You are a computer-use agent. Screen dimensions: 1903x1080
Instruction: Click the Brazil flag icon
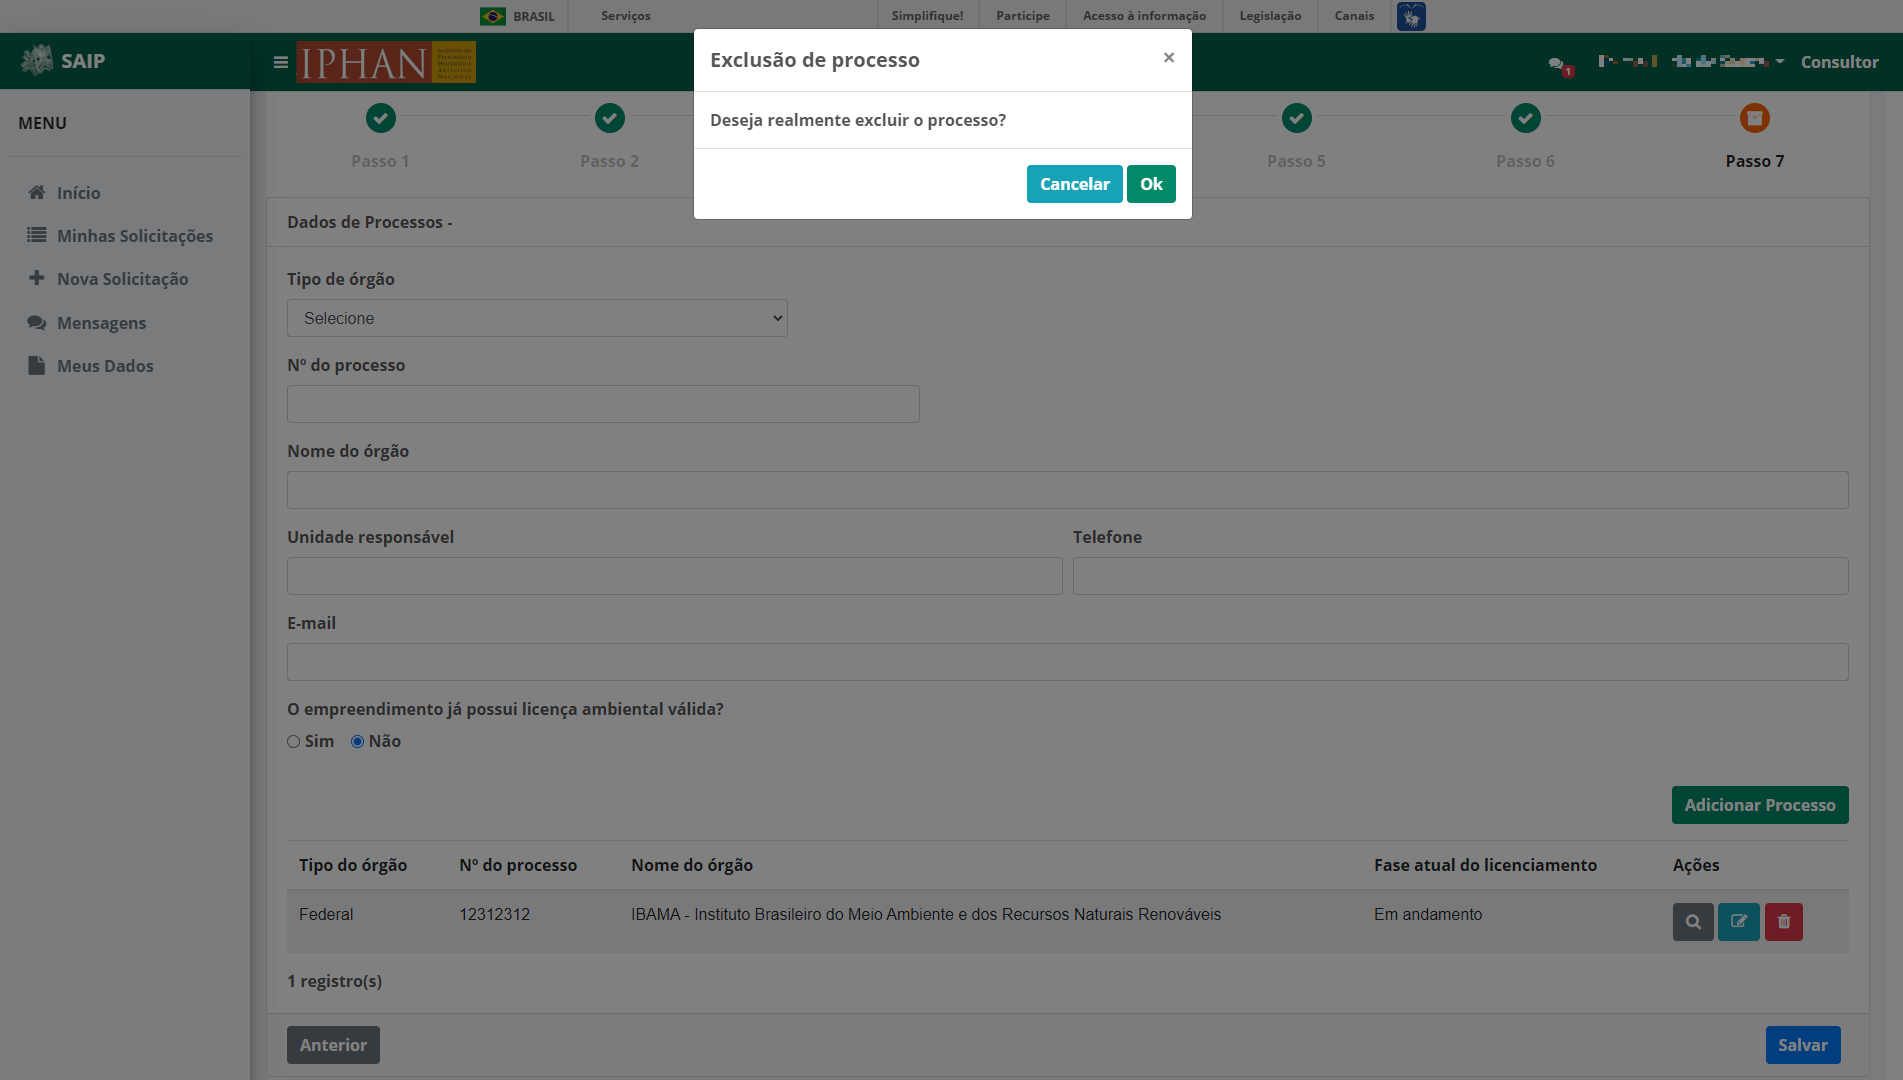(x=493, y=16)
